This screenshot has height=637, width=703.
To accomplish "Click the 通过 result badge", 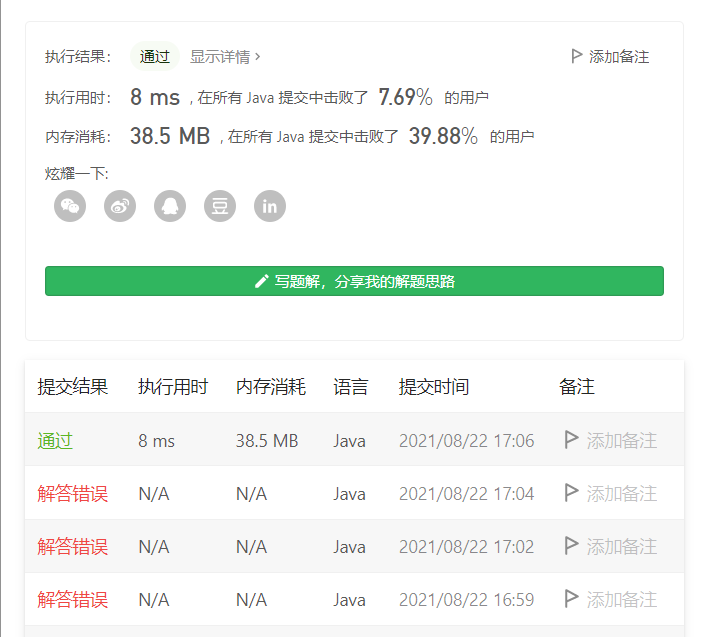I will pyautogui.click(x=155, y=56).
